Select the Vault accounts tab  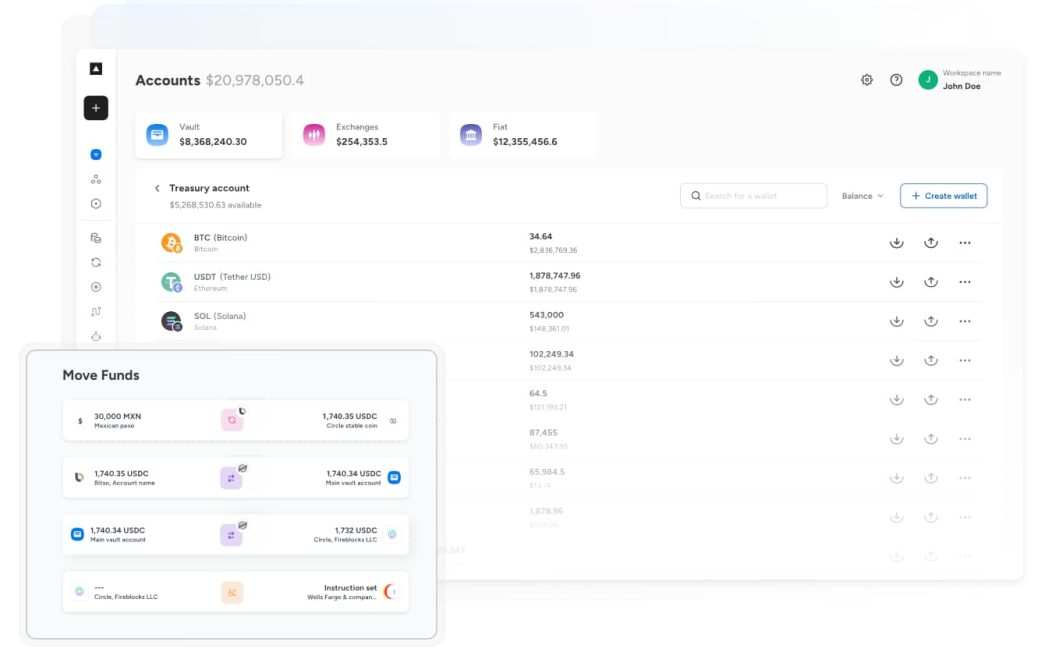[209, 135]
